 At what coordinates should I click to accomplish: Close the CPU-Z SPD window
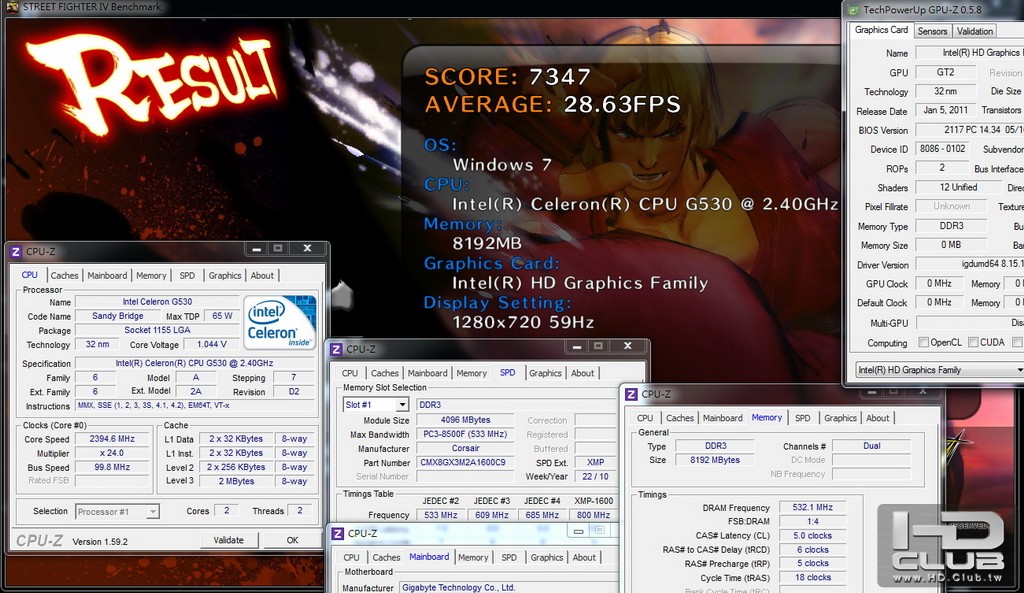click(628, 346)
